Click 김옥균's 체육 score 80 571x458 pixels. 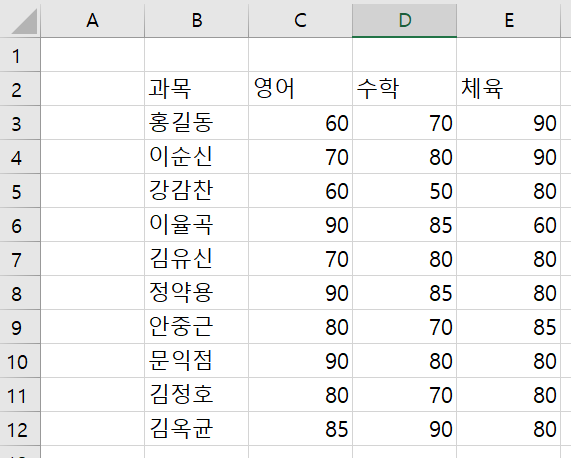point(509,429)
